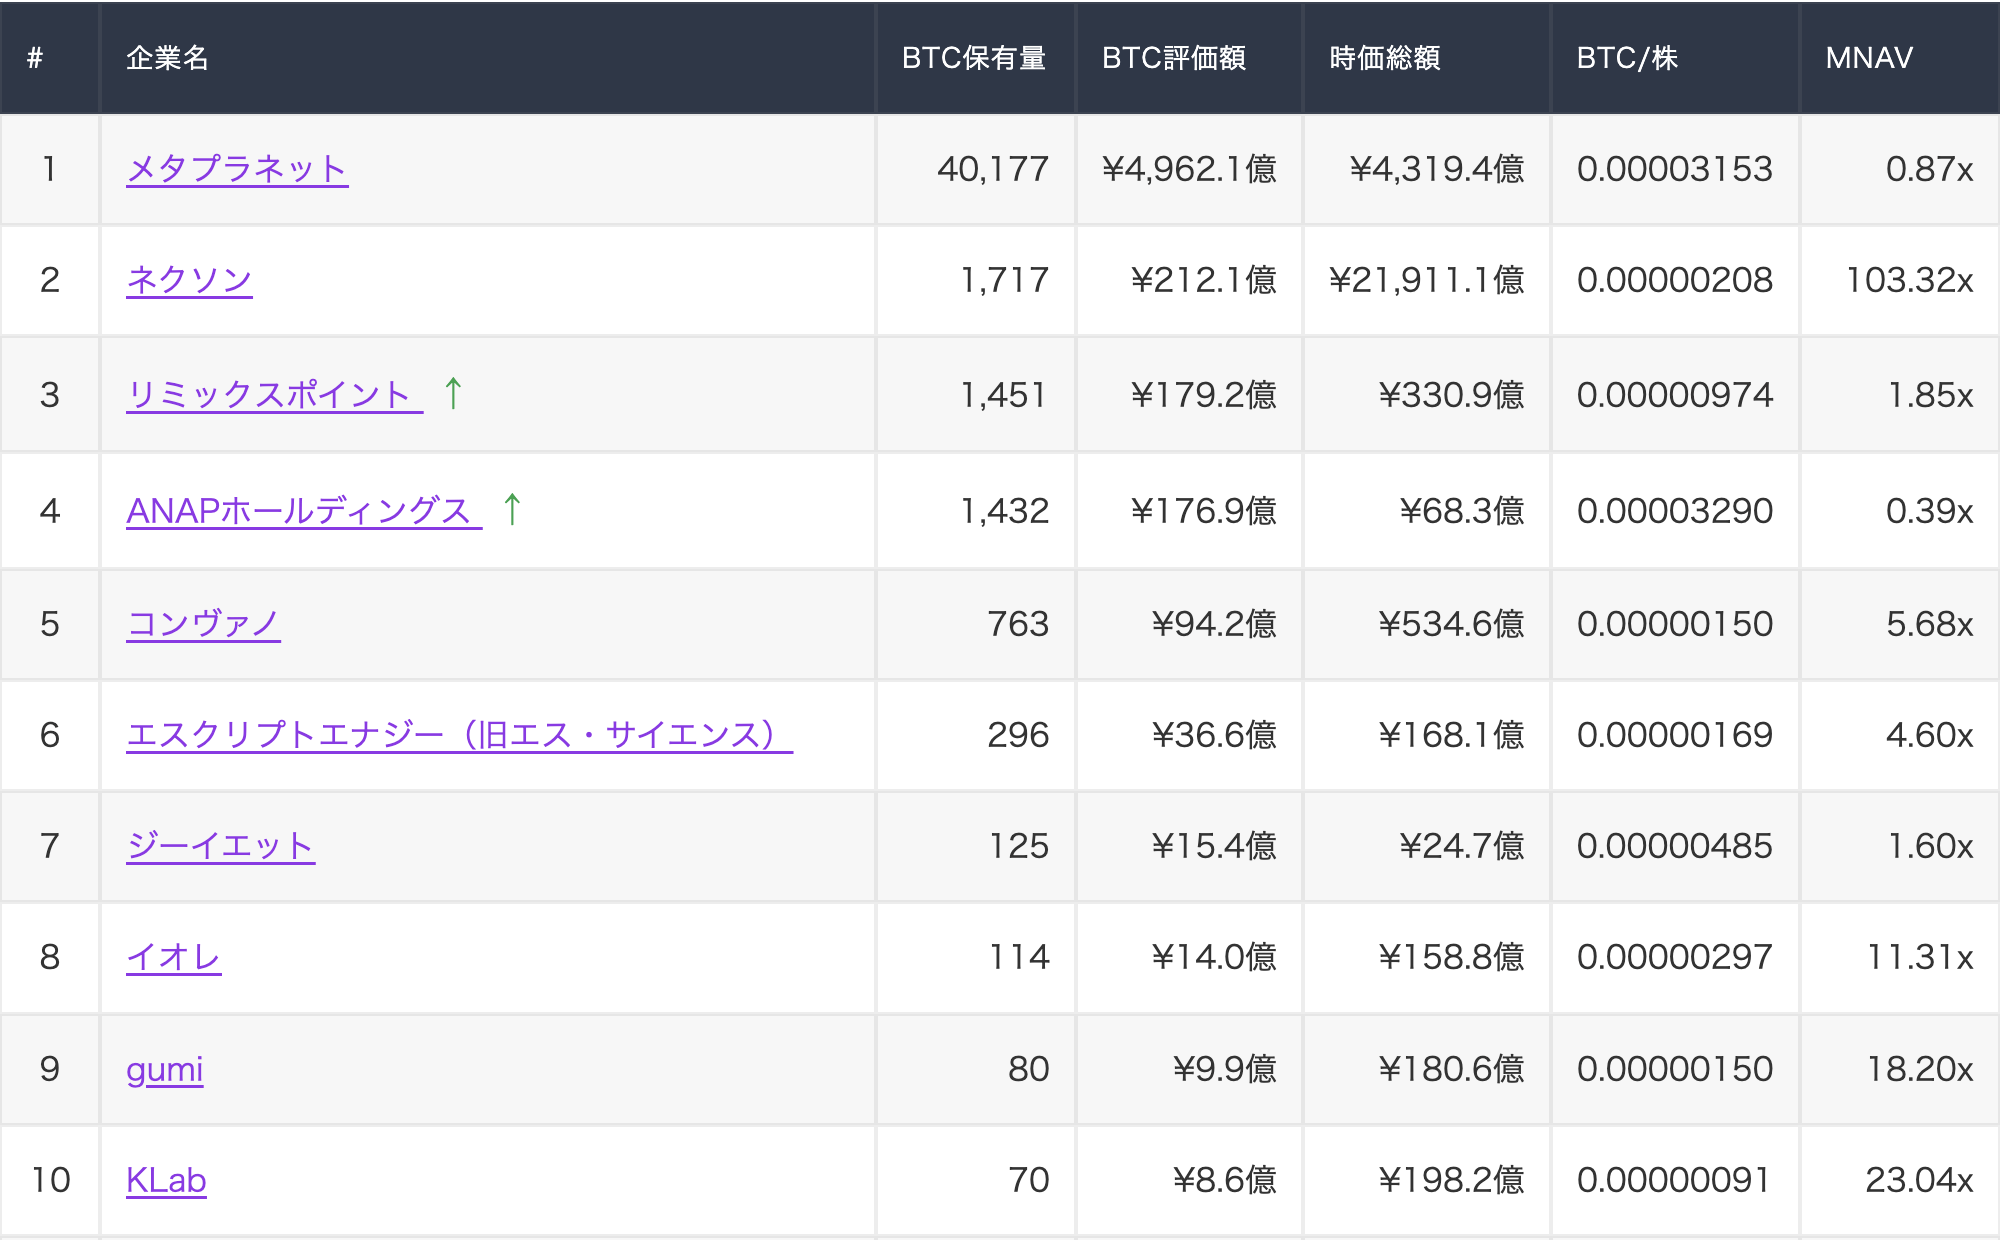Click the # rank column header
This screenshot has height=1240, width=2000.
34,58
